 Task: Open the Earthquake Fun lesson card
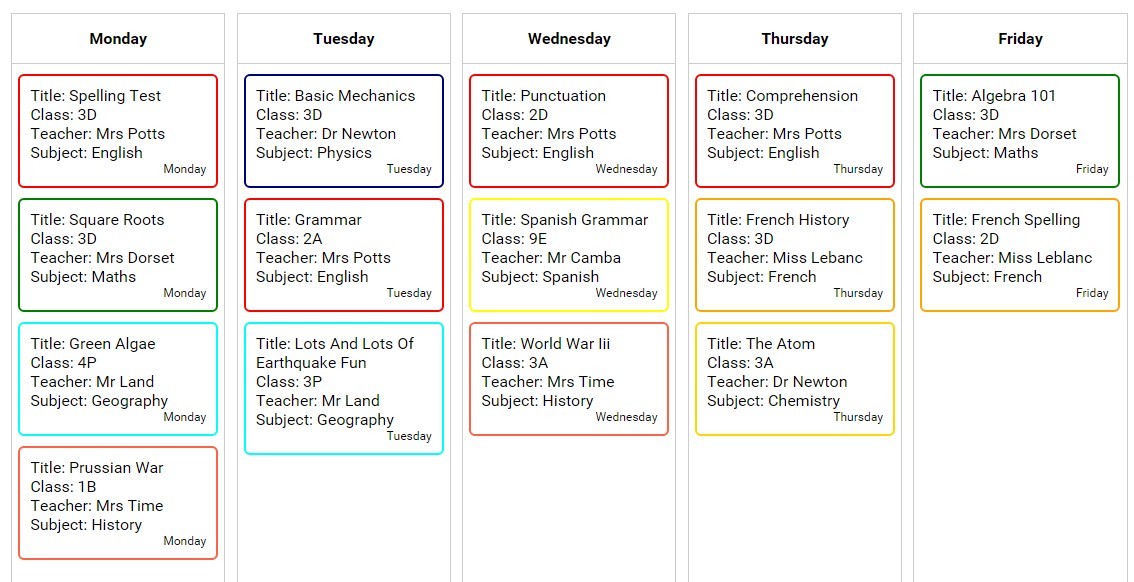[x=343, y=388]
